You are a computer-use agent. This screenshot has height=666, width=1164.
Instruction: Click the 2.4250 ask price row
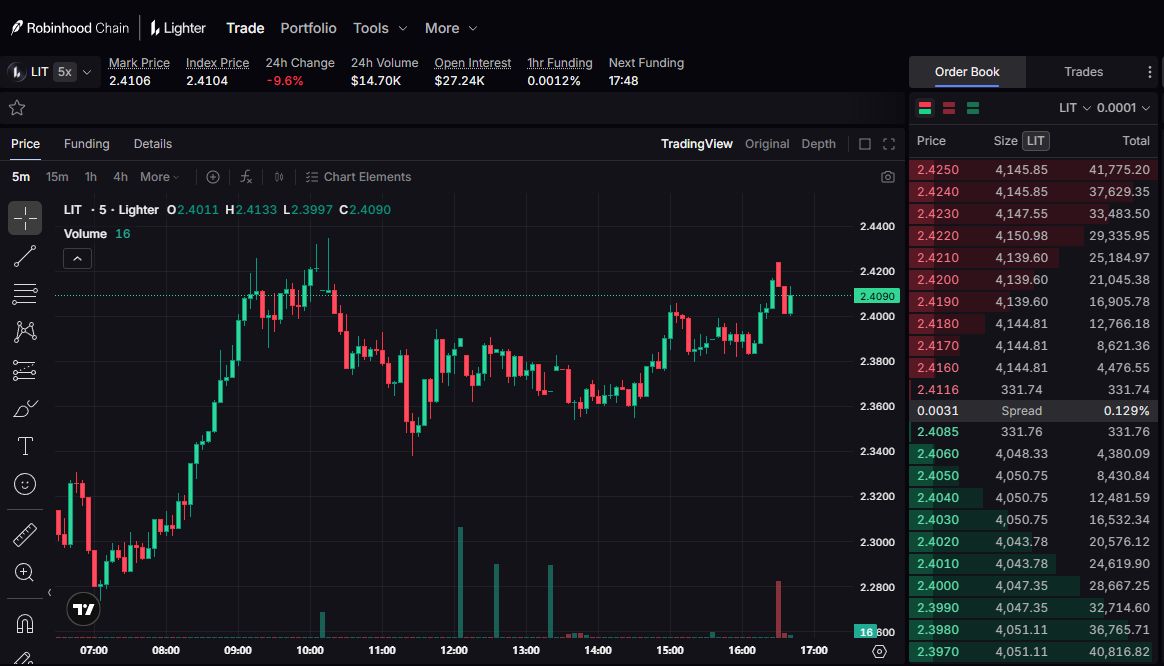(1033, 169)
